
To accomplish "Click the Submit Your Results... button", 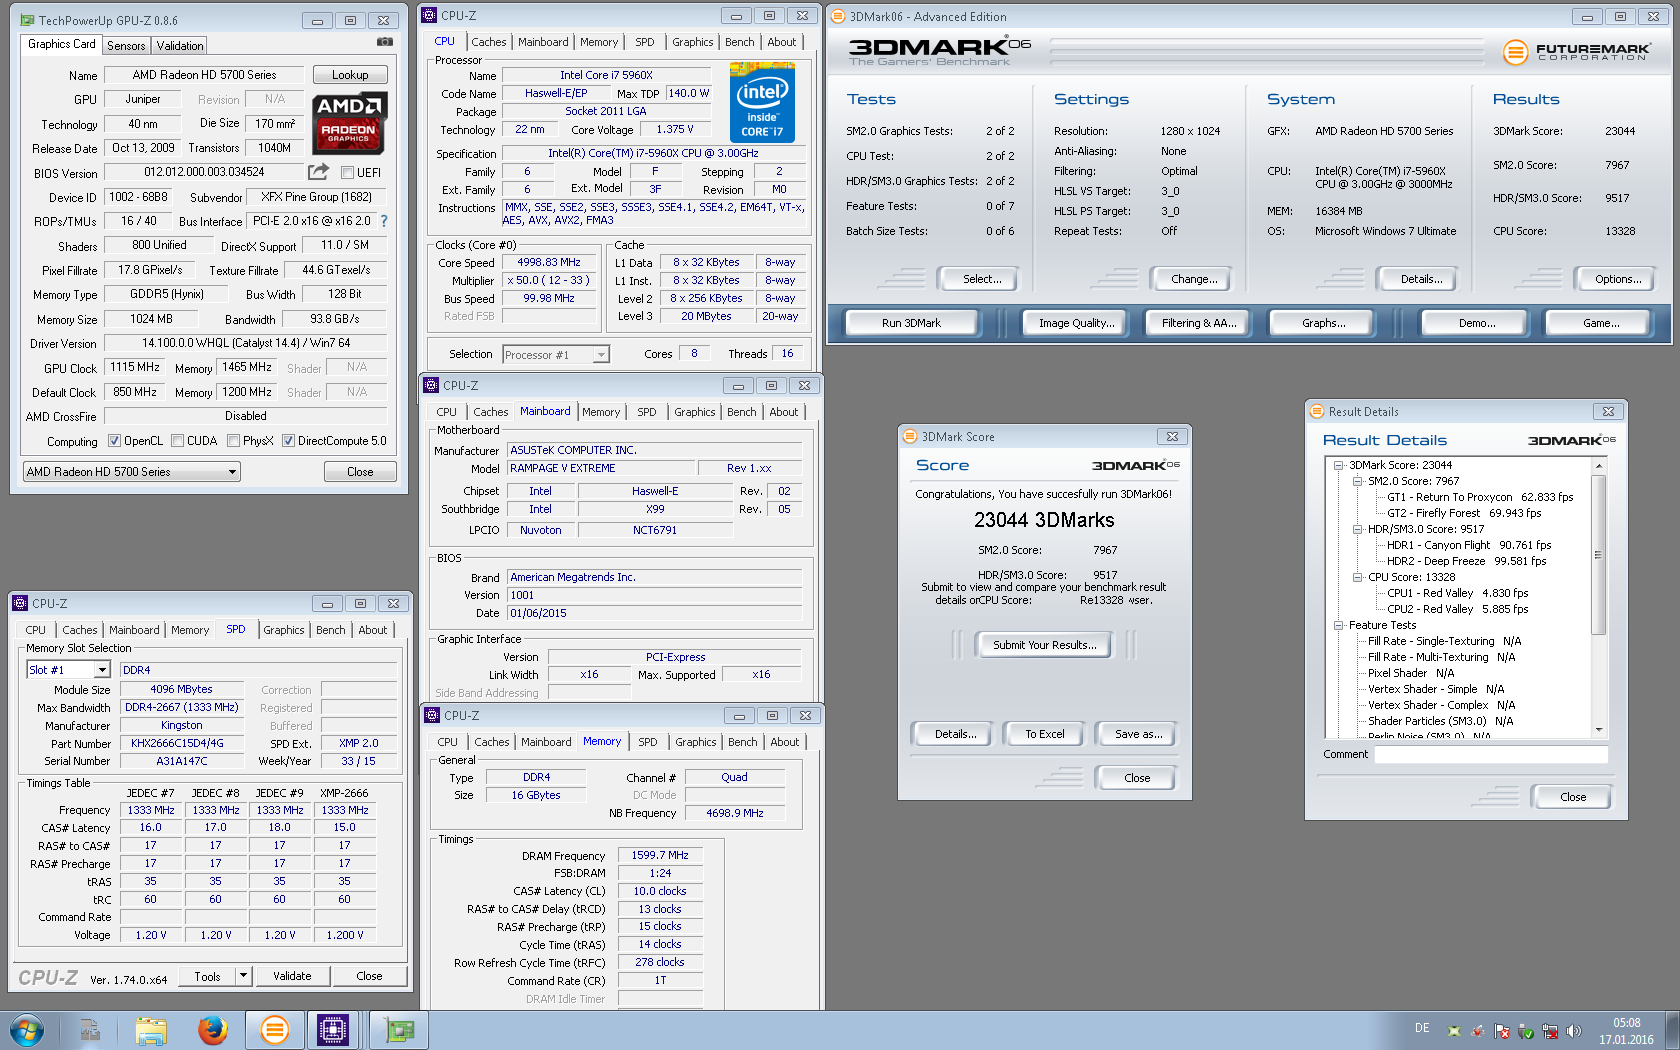I will (1045, 645).
